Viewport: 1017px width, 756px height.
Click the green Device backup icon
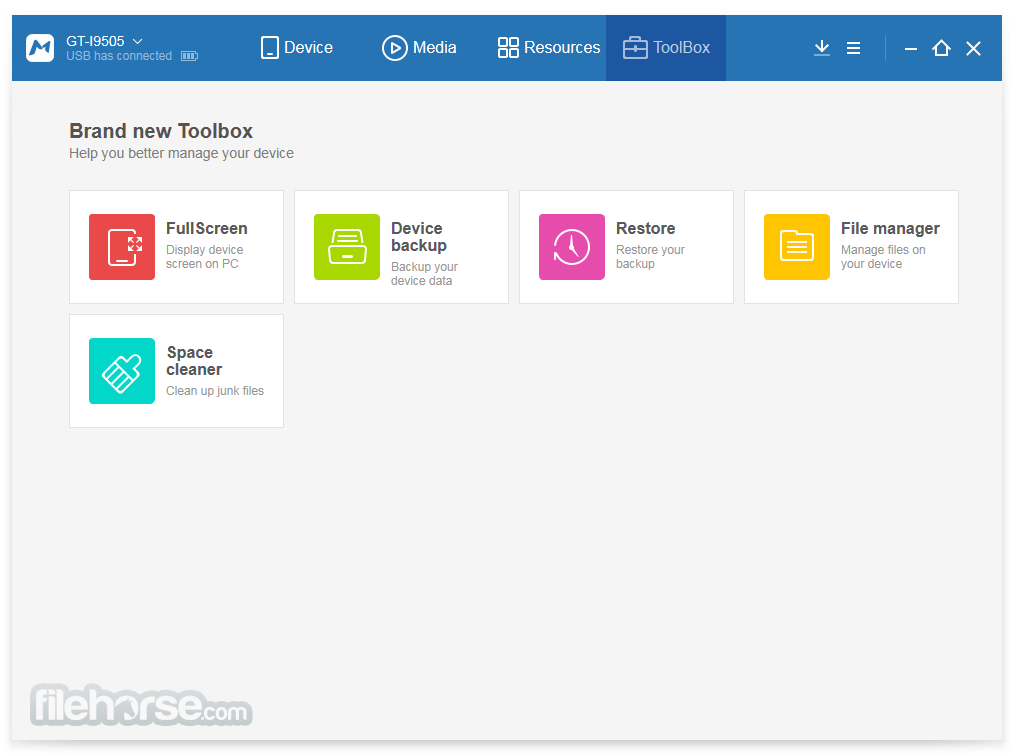[x=347, y=247]
